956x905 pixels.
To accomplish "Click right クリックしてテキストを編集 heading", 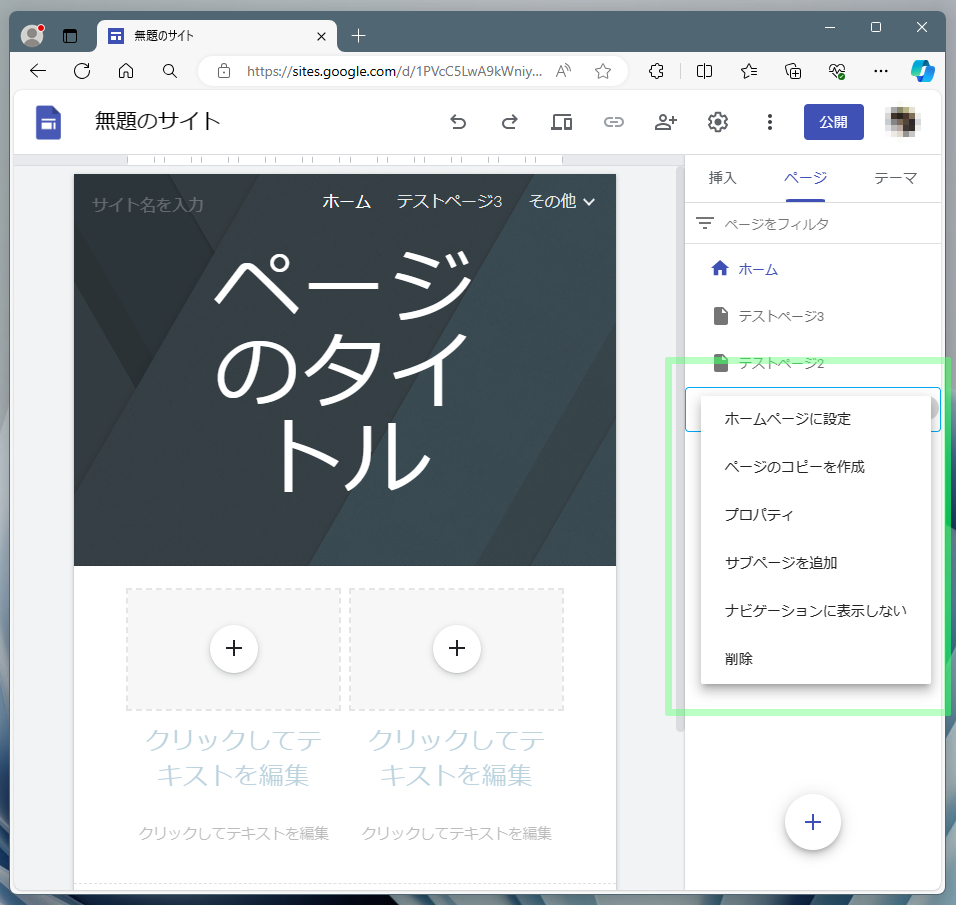I will tap(457, 757).
